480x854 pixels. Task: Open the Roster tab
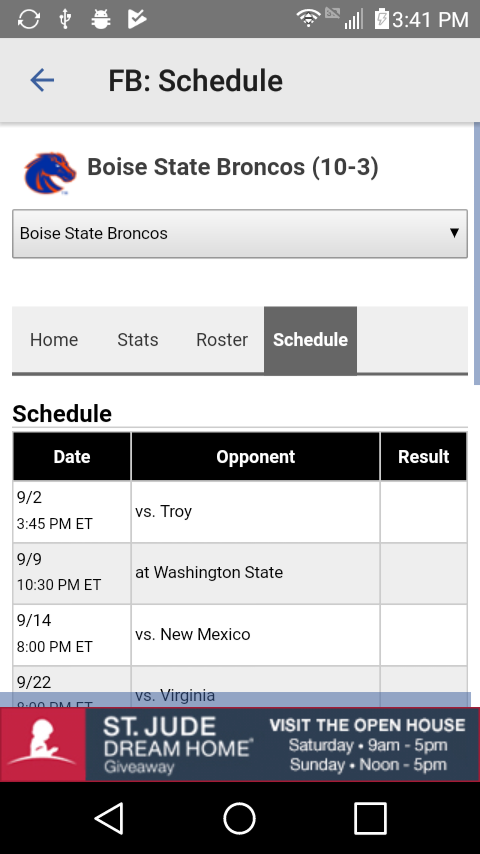click(222, 340)
